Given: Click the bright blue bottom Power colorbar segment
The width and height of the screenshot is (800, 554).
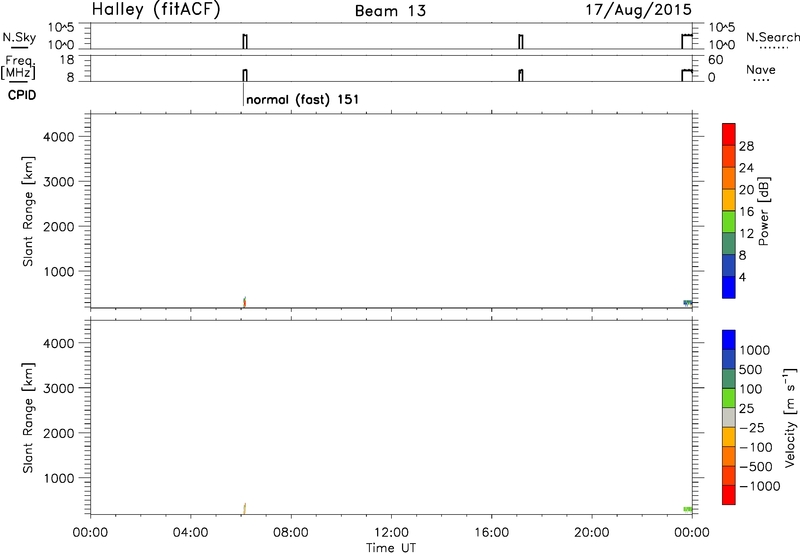Looking at the screenshot, I should point(729,287).
